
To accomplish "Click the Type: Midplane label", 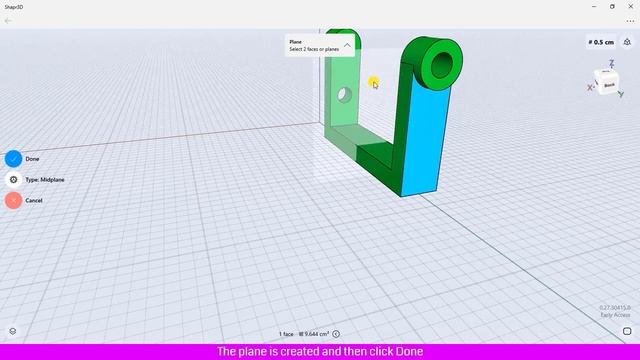I will click(x=45, y=180).
